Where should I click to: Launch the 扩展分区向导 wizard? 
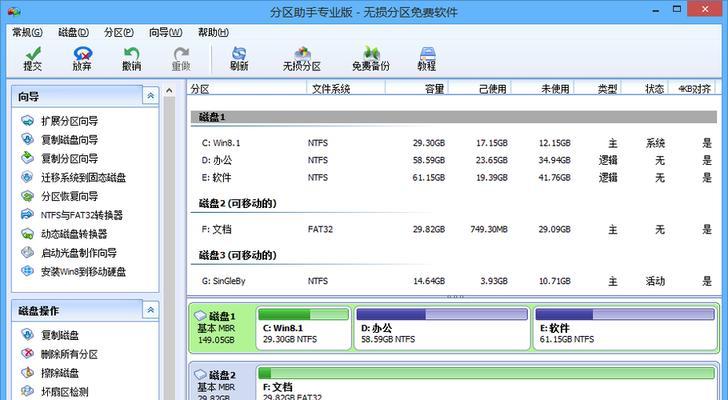[x=59, y=121]
